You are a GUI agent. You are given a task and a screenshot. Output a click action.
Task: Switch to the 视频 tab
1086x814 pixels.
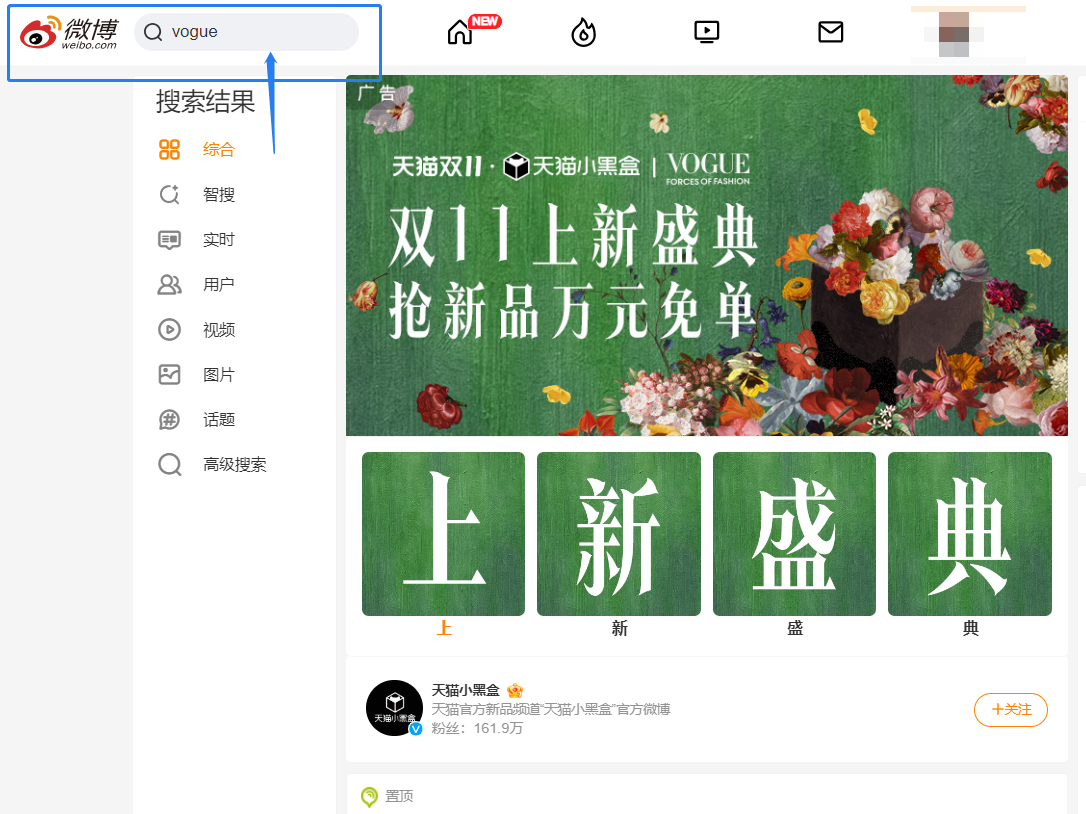pyautogui.click(x=219, y=330)
